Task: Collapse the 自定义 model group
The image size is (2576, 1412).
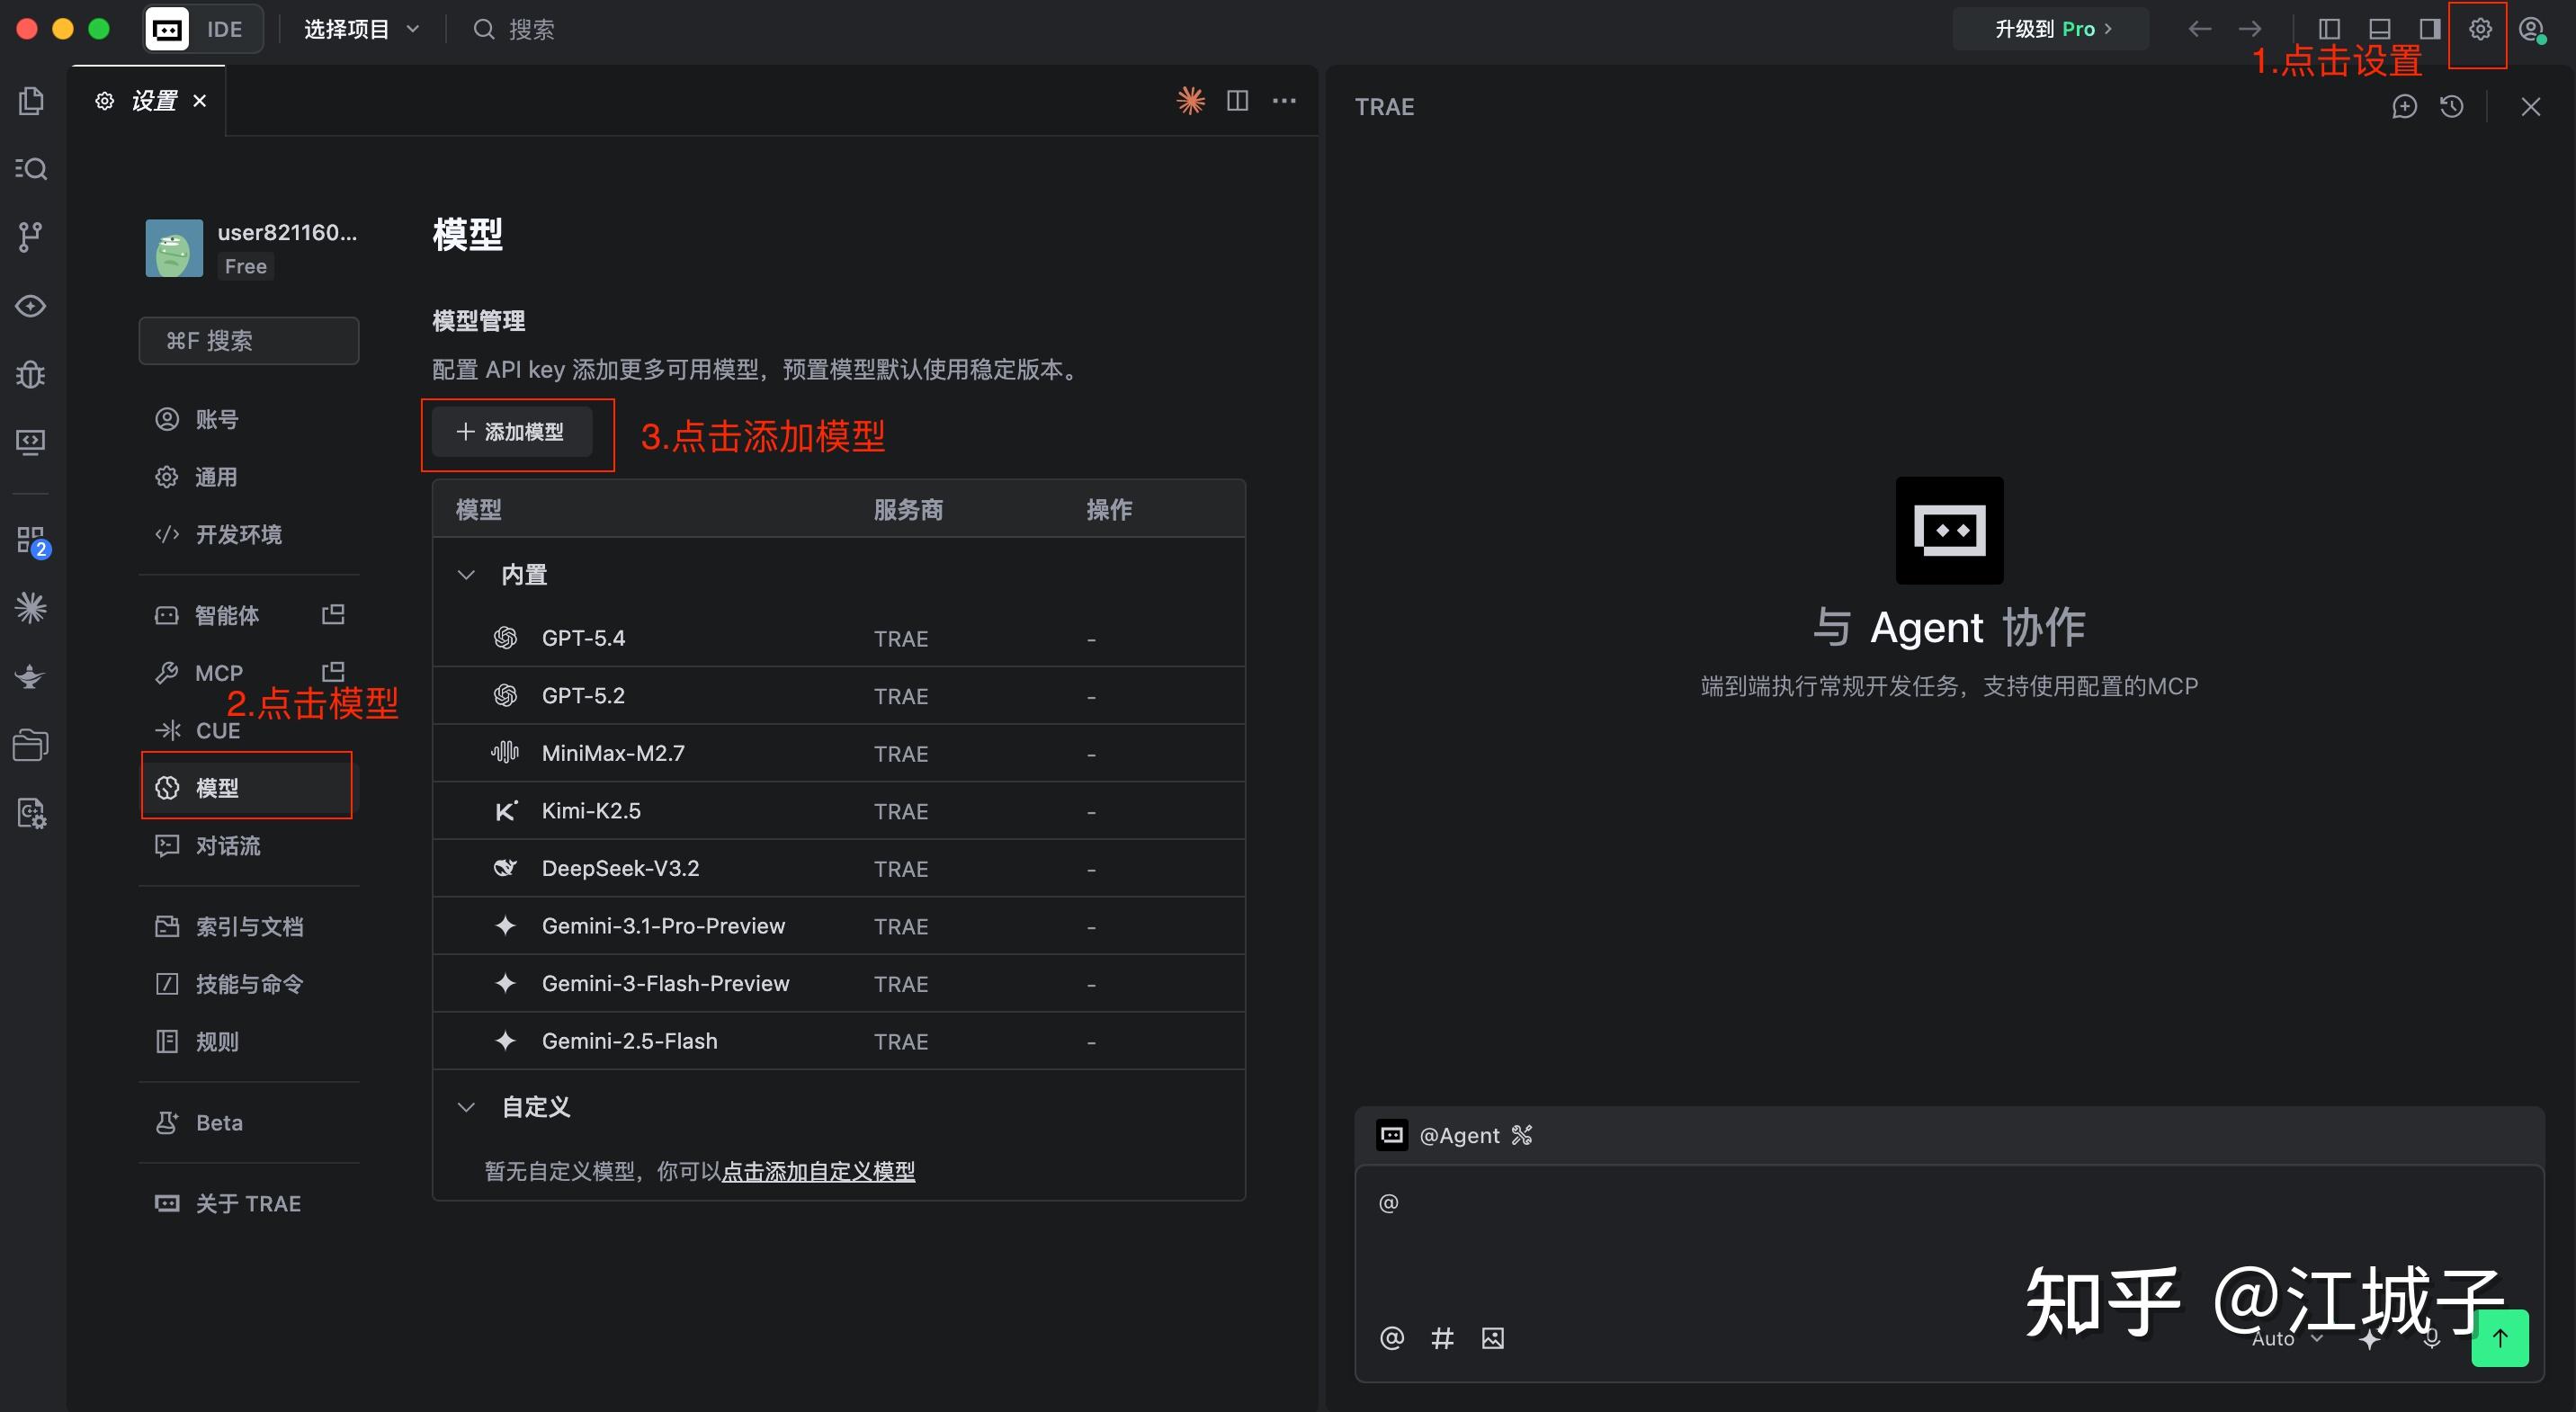Action: pyautogui.click(x=466, y=1107)
